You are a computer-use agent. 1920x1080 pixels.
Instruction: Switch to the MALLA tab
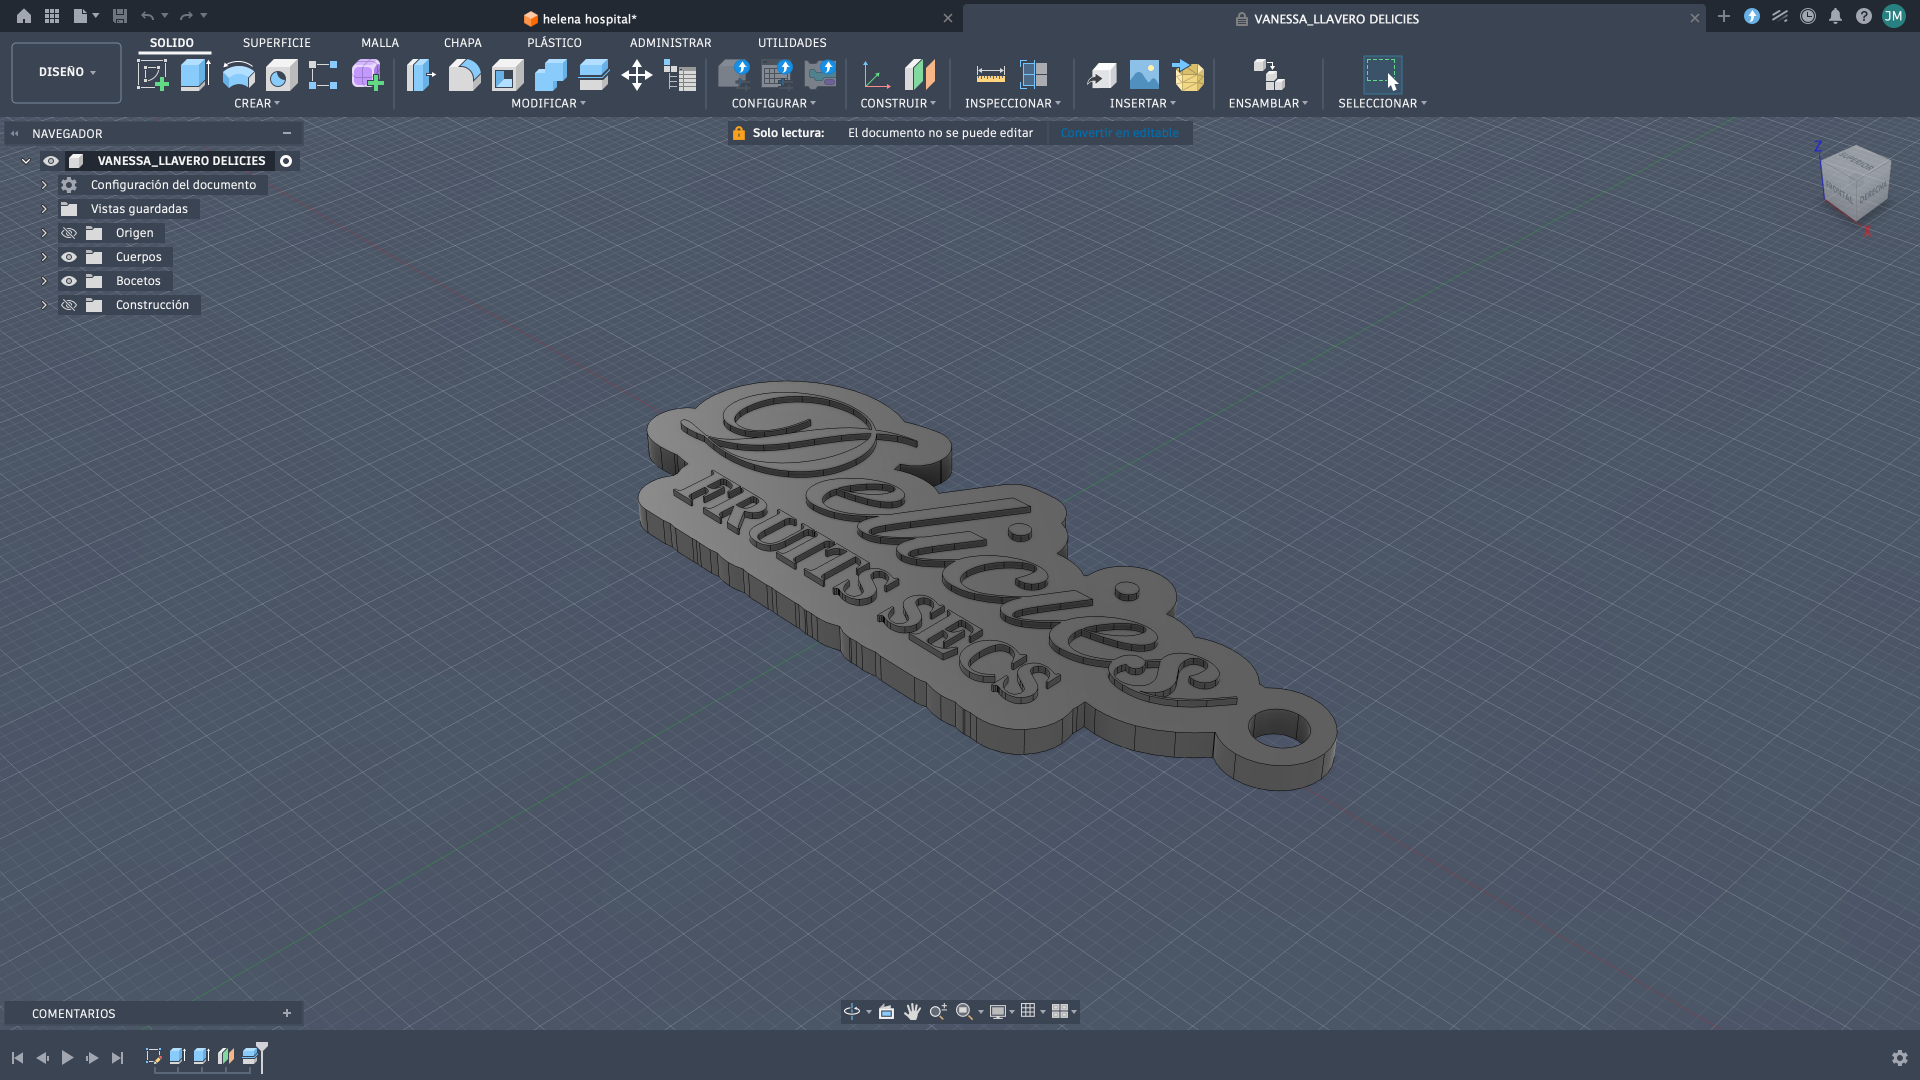tap(380, 43)
